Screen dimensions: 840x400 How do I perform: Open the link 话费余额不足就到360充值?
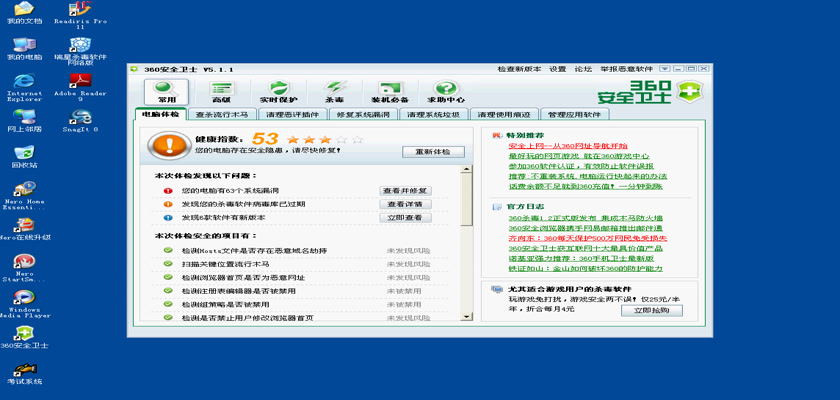(x=586, y=186)
